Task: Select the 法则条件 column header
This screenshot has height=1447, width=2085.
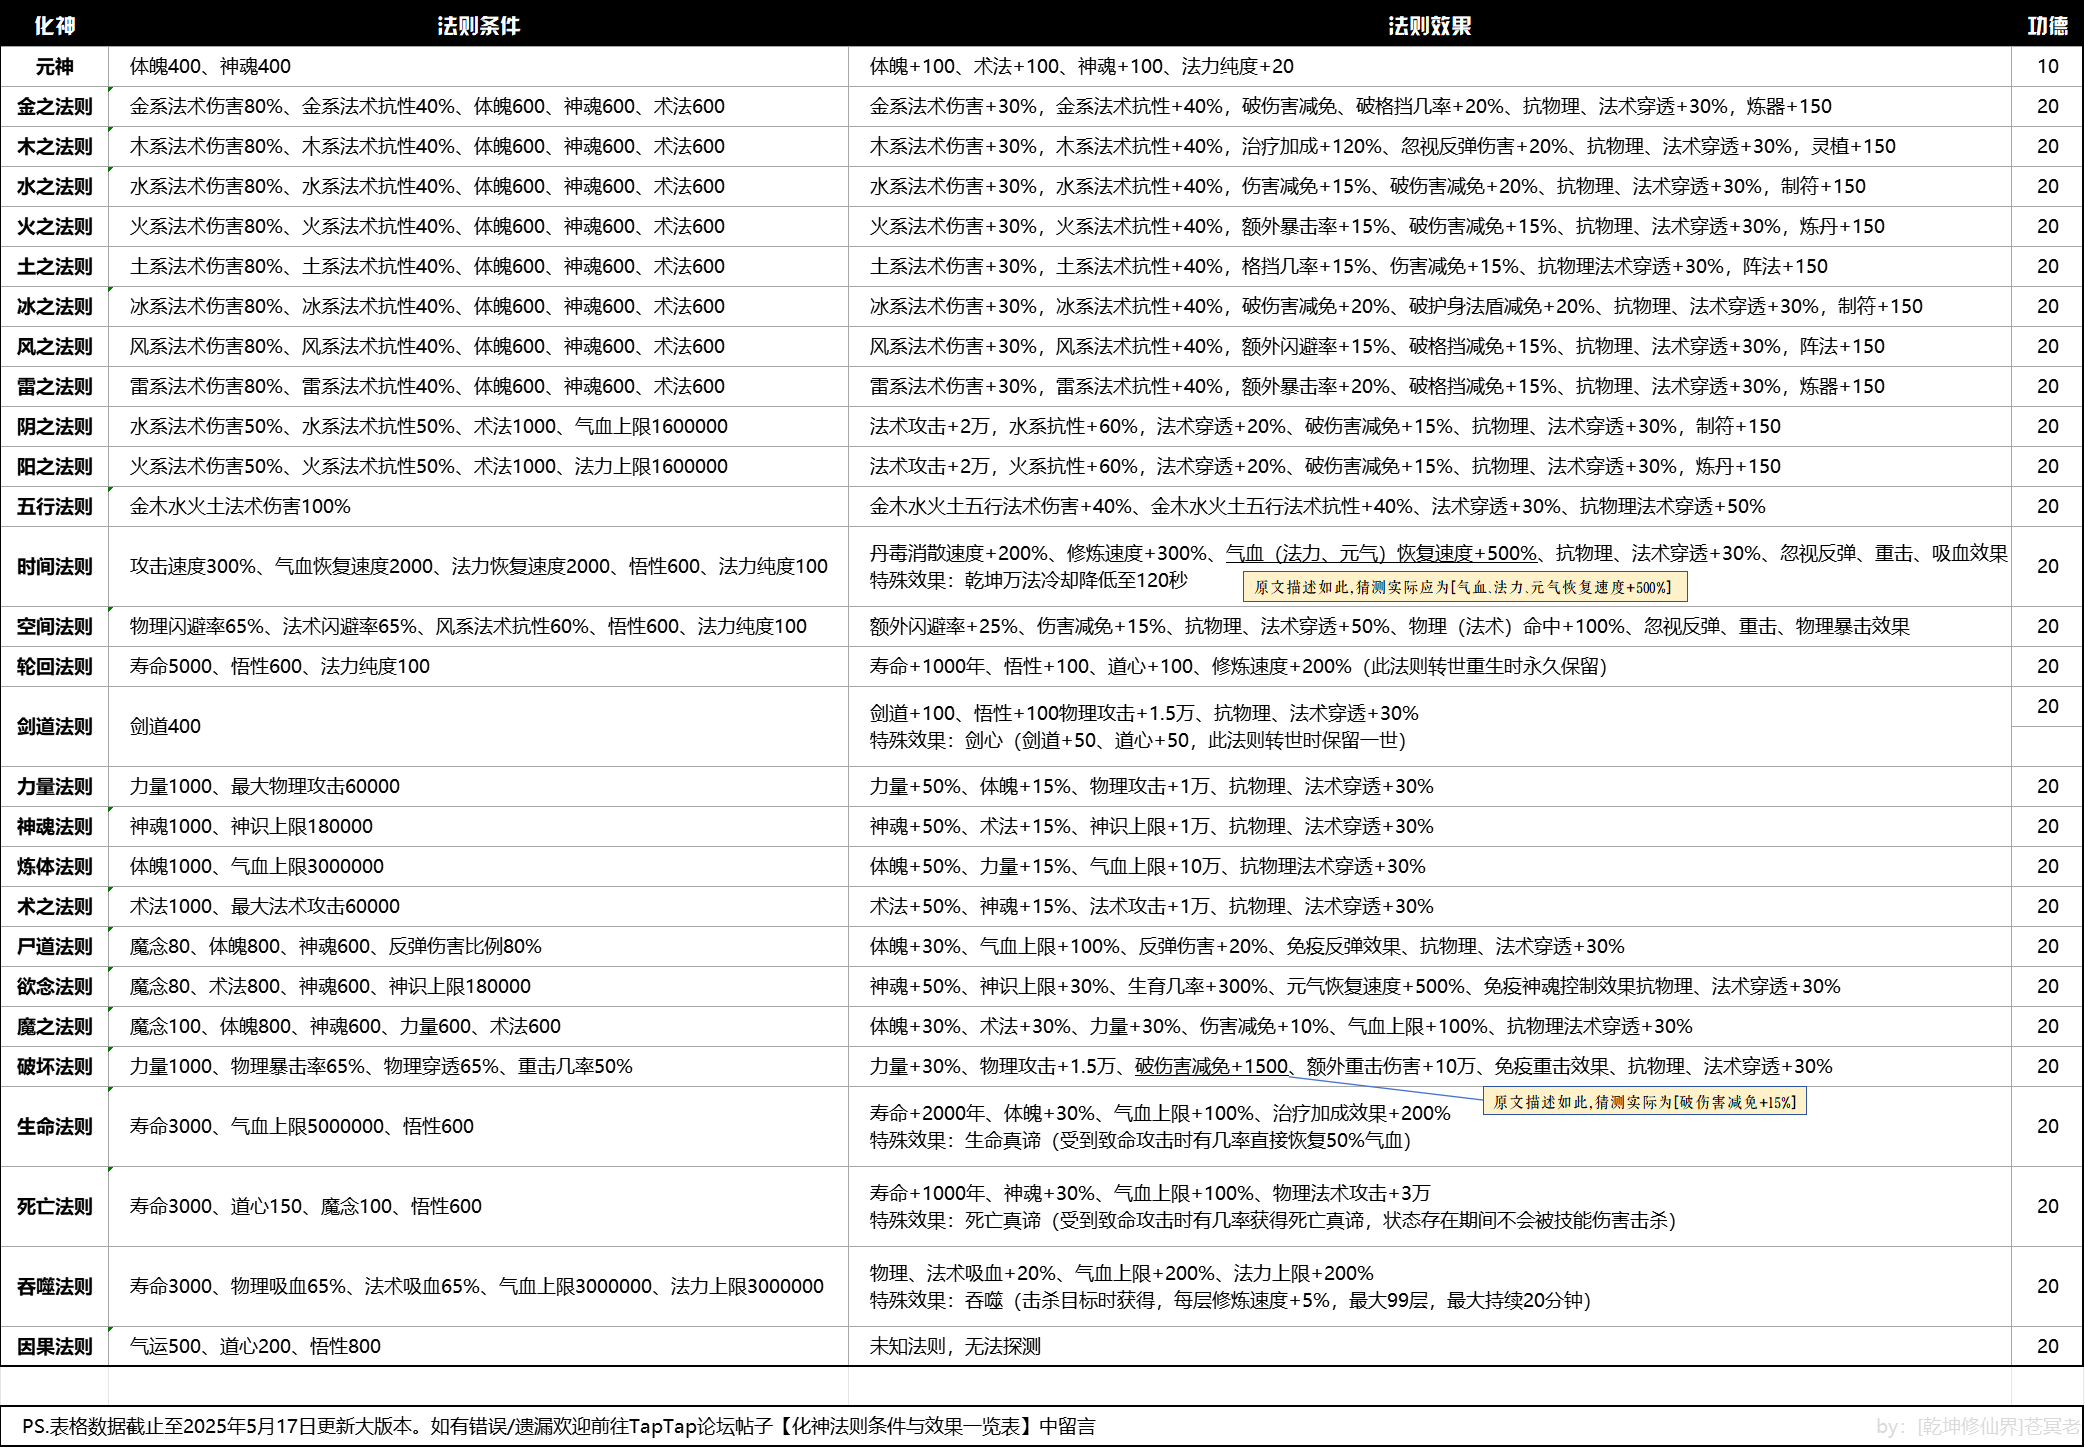Action: pos(478,25)
